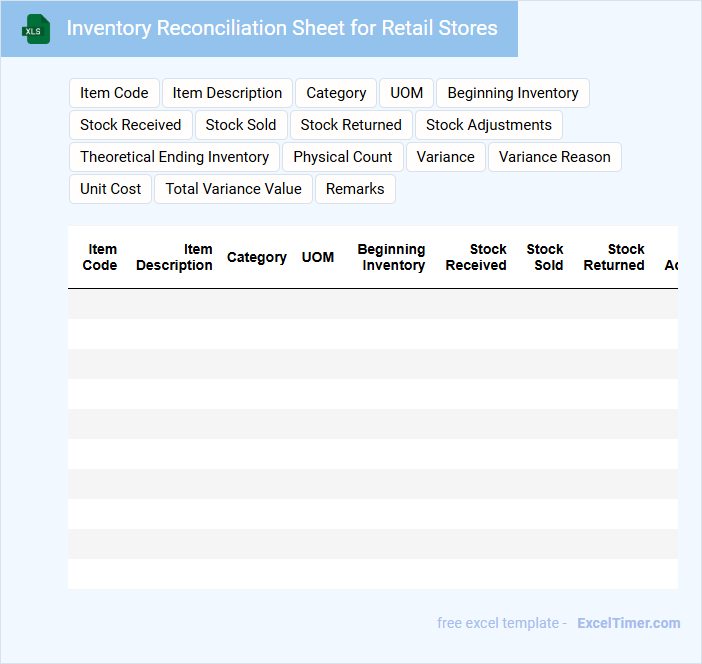
Task: Select the UOM tag
Action: 406,93
